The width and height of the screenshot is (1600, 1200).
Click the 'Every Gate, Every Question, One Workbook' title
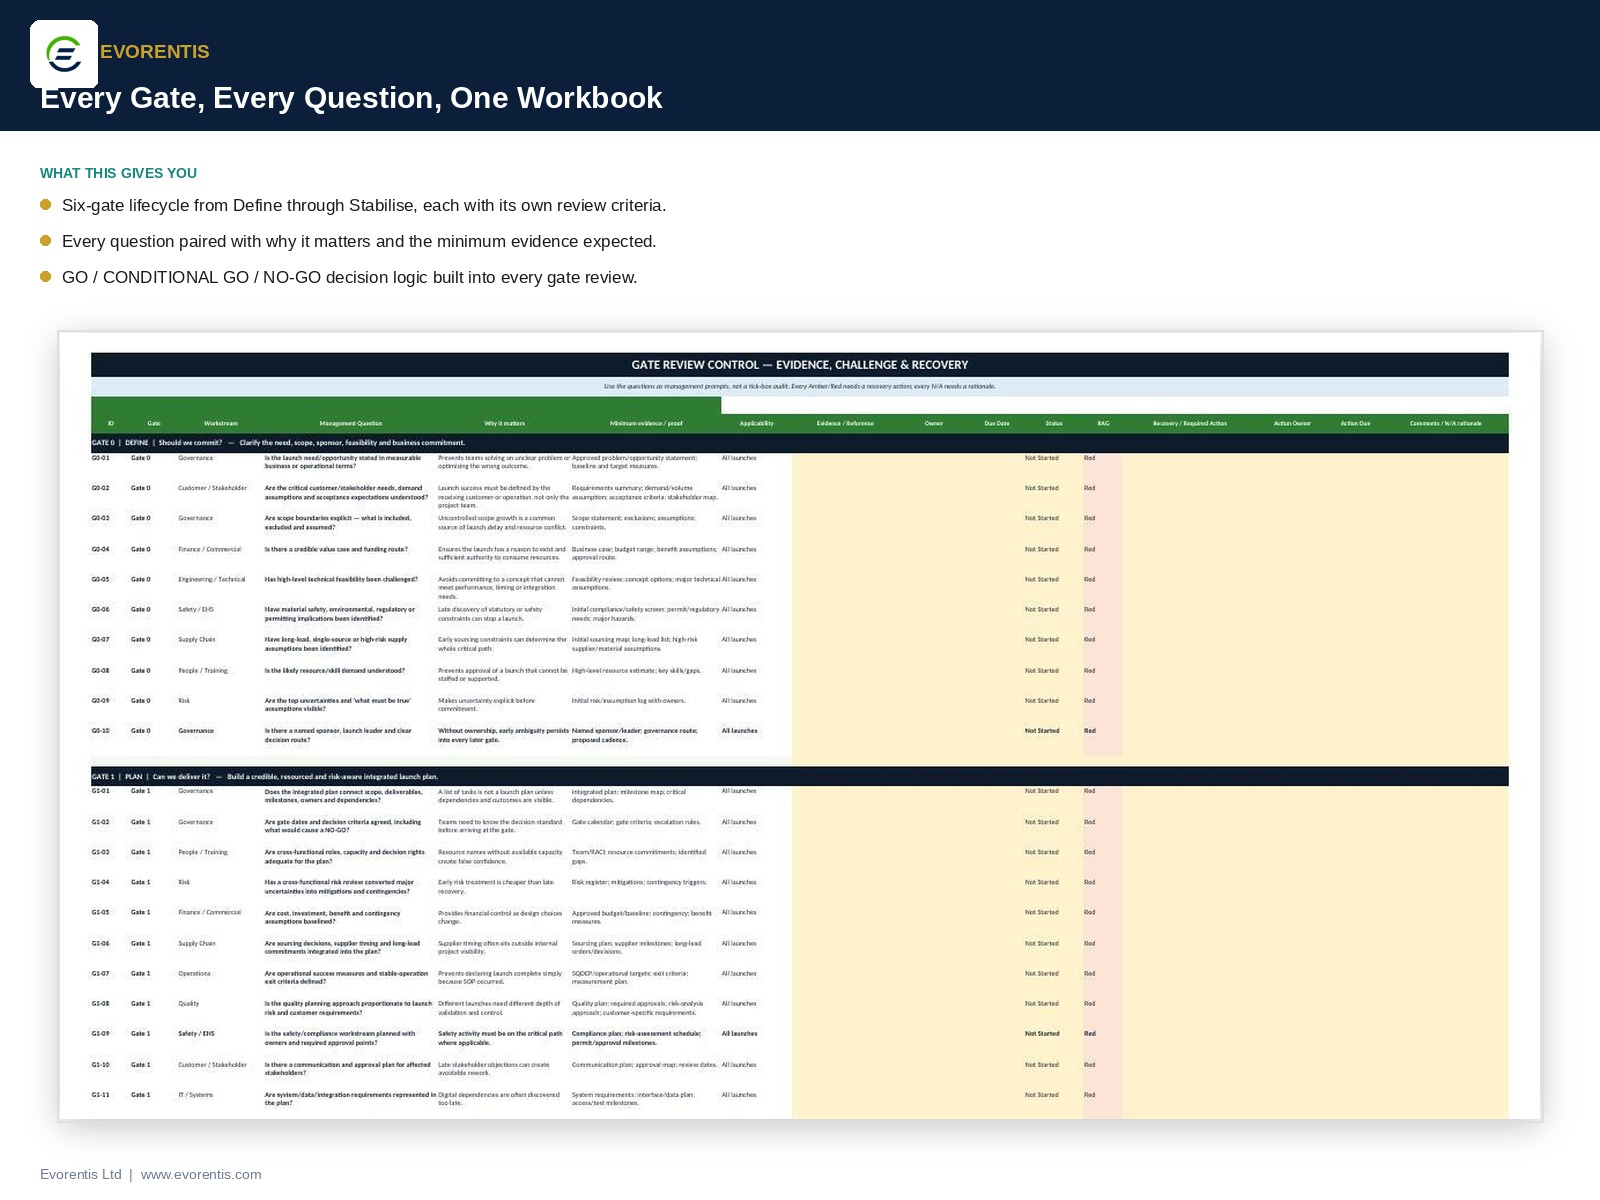pos(351,98)
